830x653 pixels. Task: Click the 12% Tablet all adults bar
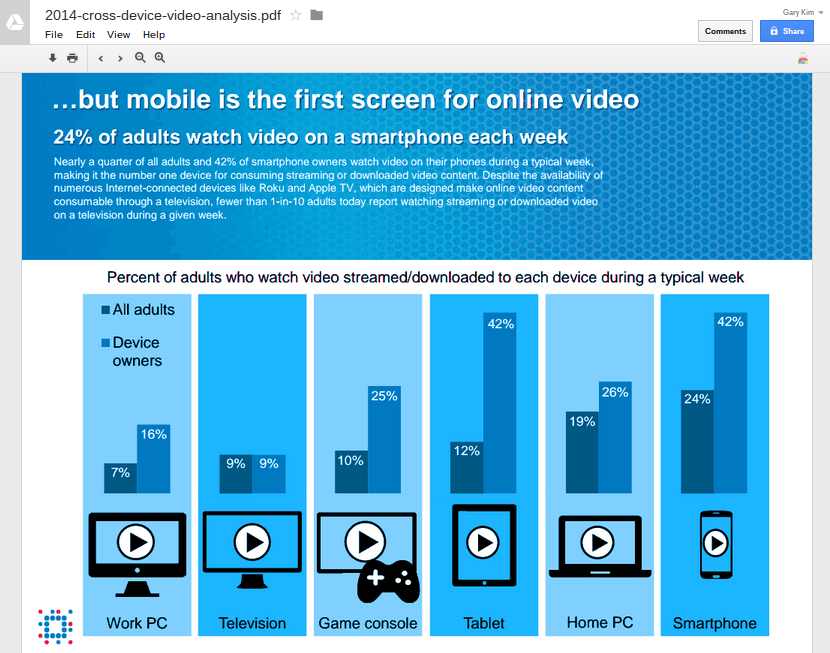[x=467, y=467]
